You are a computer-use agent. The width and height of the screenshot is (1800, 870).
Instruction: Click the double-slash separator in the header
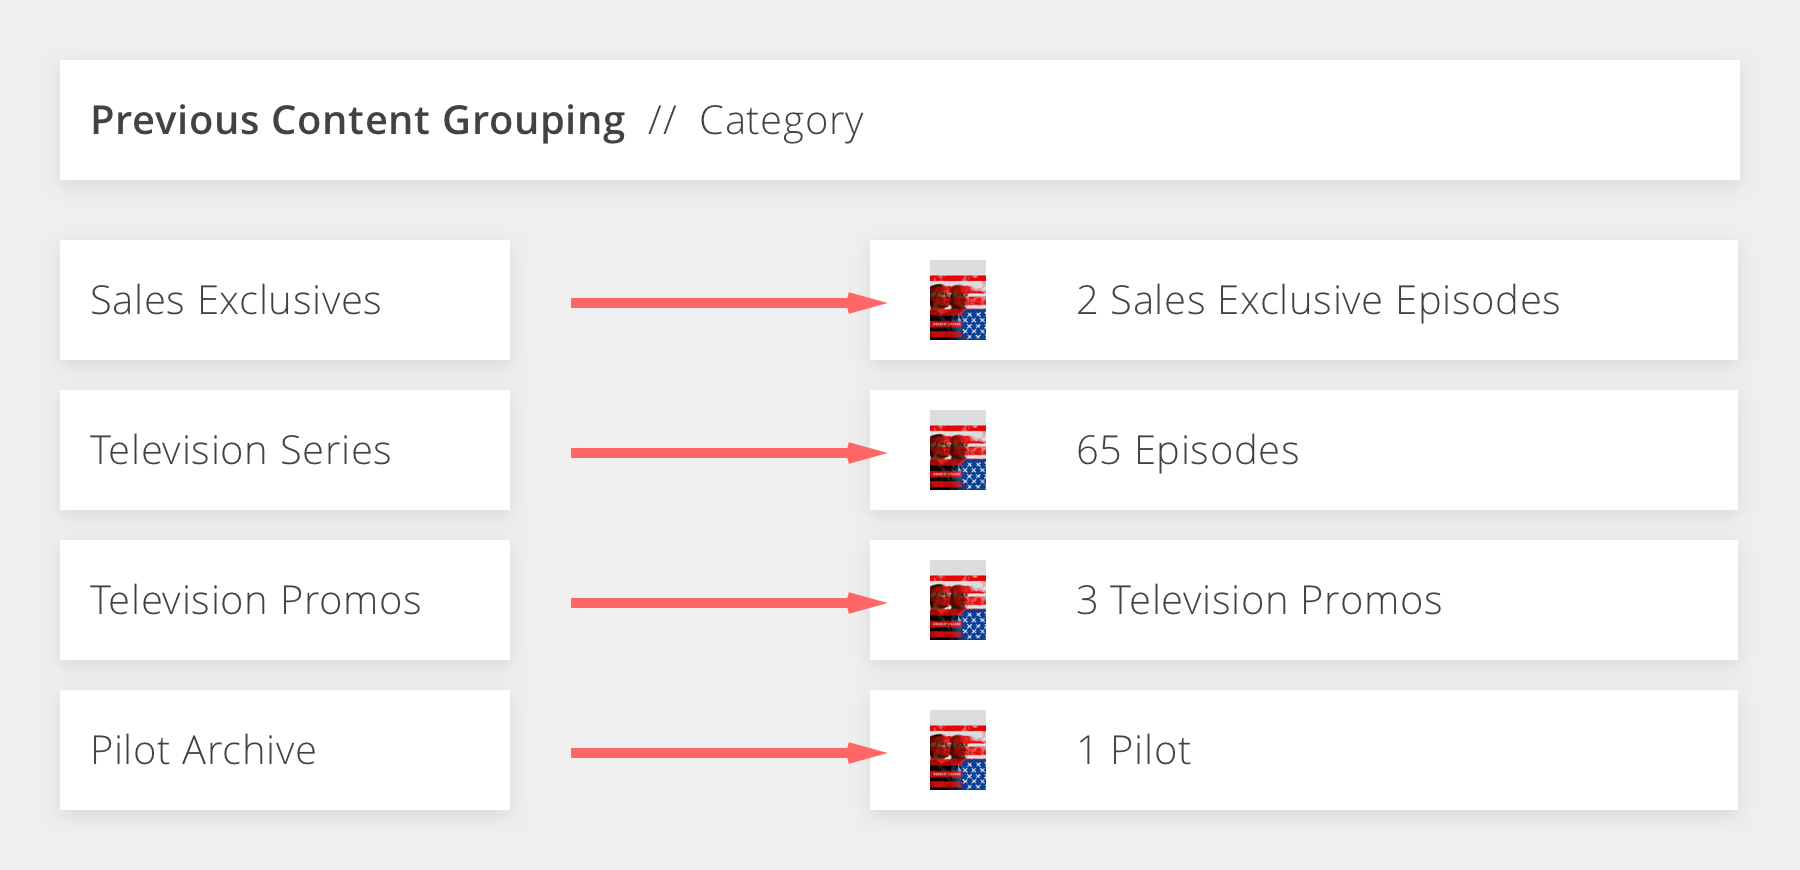pos(661,120)
